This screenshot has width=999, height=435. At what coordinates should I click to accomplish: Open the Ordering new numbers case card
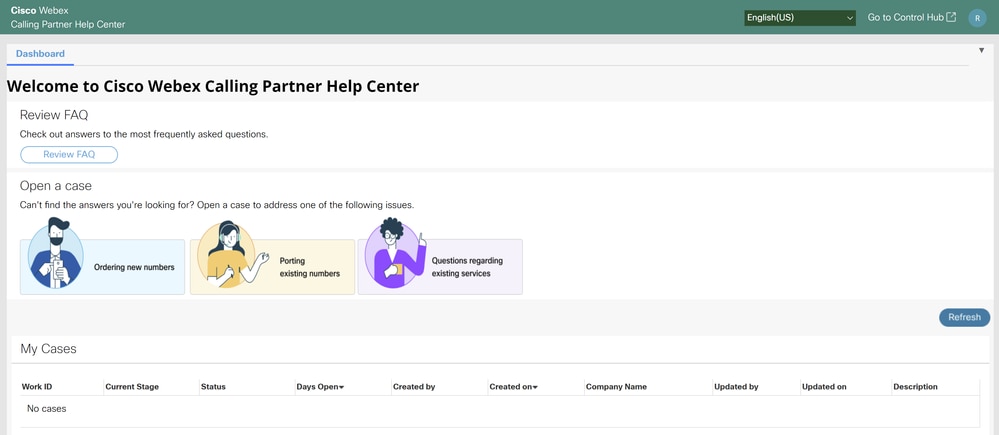[103, 267]
